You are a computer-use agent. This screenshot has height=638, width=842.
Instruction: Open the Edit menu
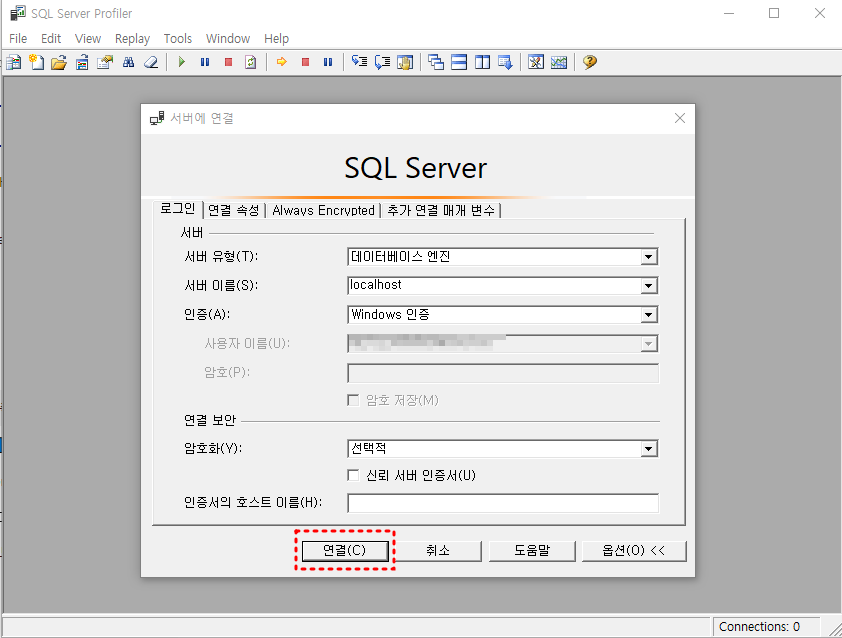(x=51, y=39)
